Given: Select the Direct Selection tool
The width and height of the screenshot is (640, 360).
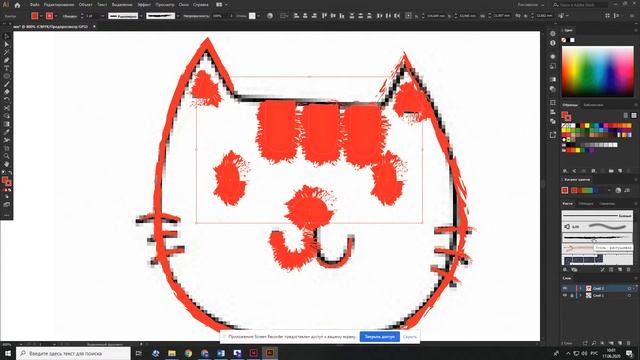Looking at the screenshot, I should [7, 44].
